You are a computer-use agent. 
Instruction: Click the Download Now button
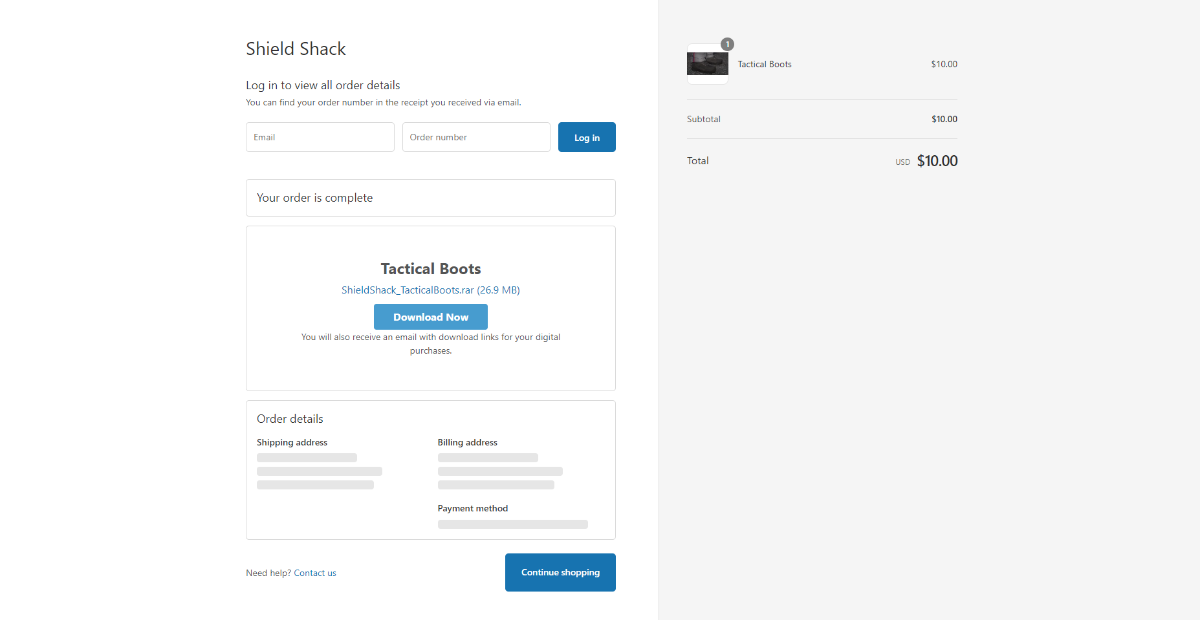[430, 317]
